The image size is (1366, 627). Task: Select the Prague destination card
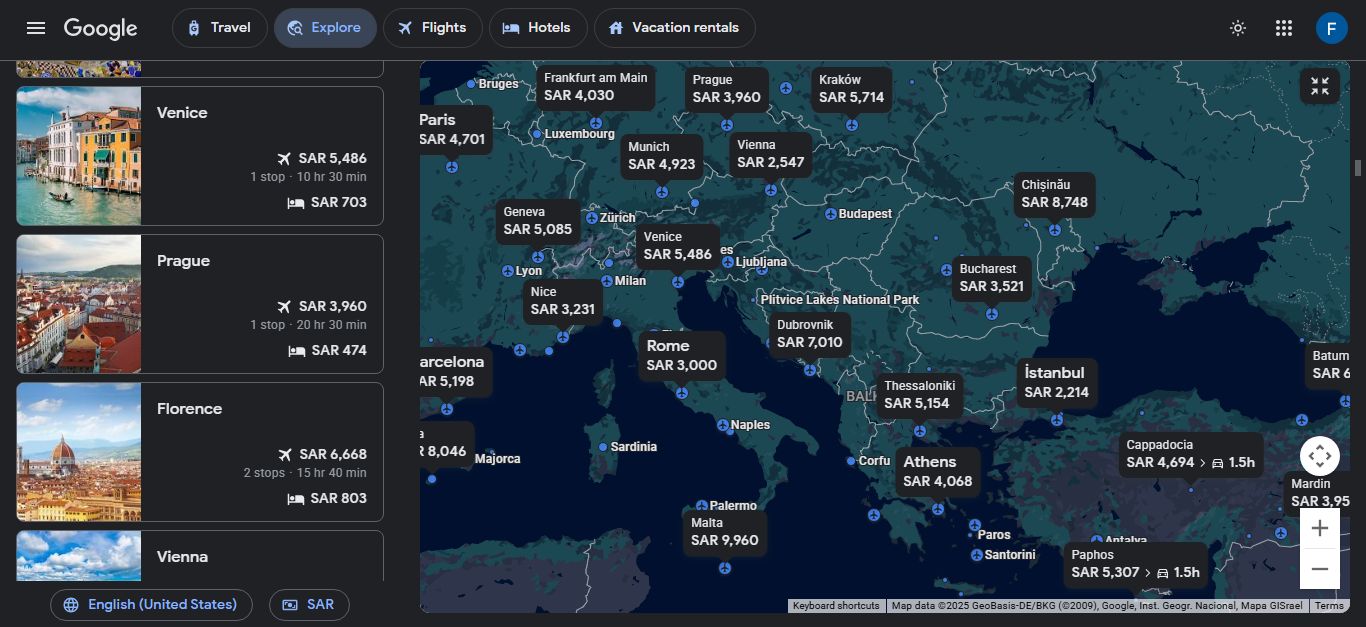200,304
